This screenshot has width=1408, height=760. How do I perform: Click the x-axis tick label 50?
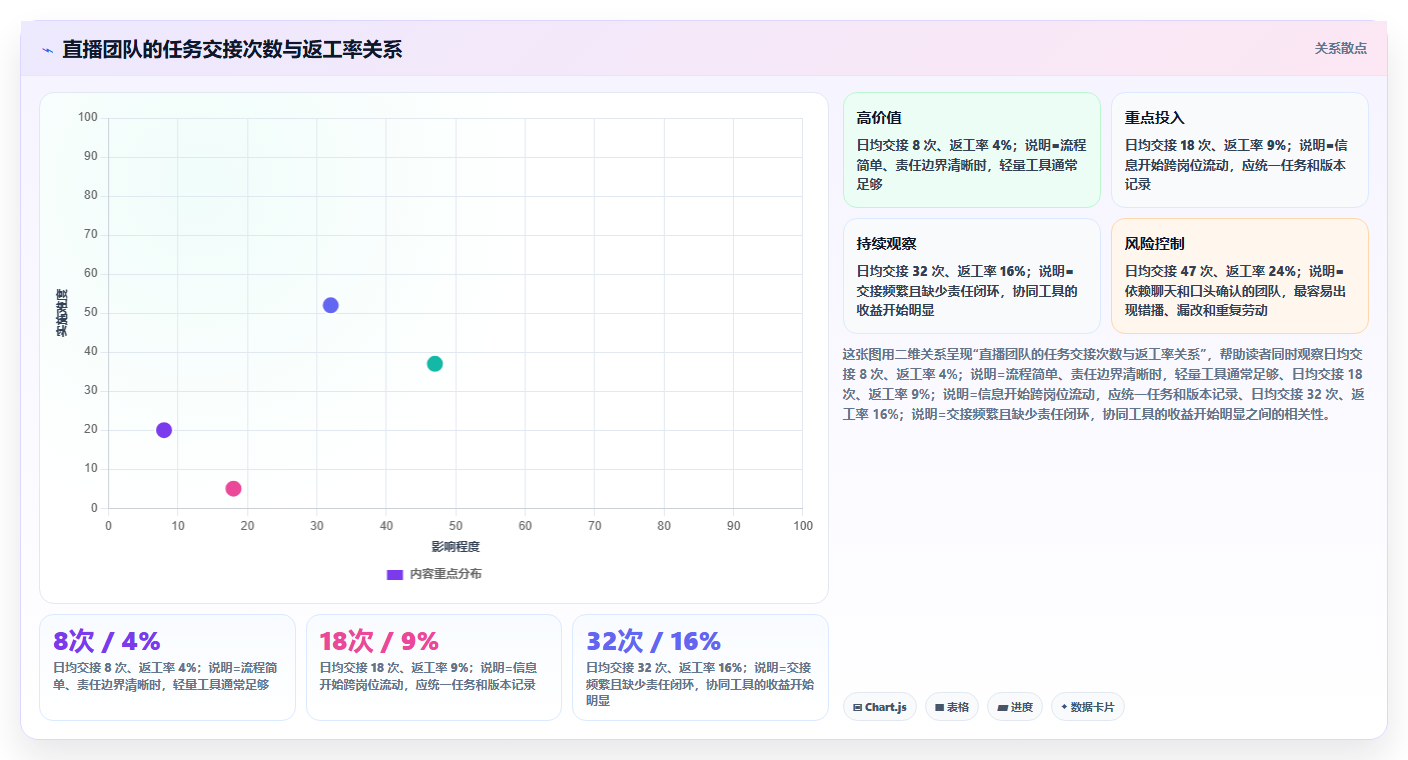(456, 526)
